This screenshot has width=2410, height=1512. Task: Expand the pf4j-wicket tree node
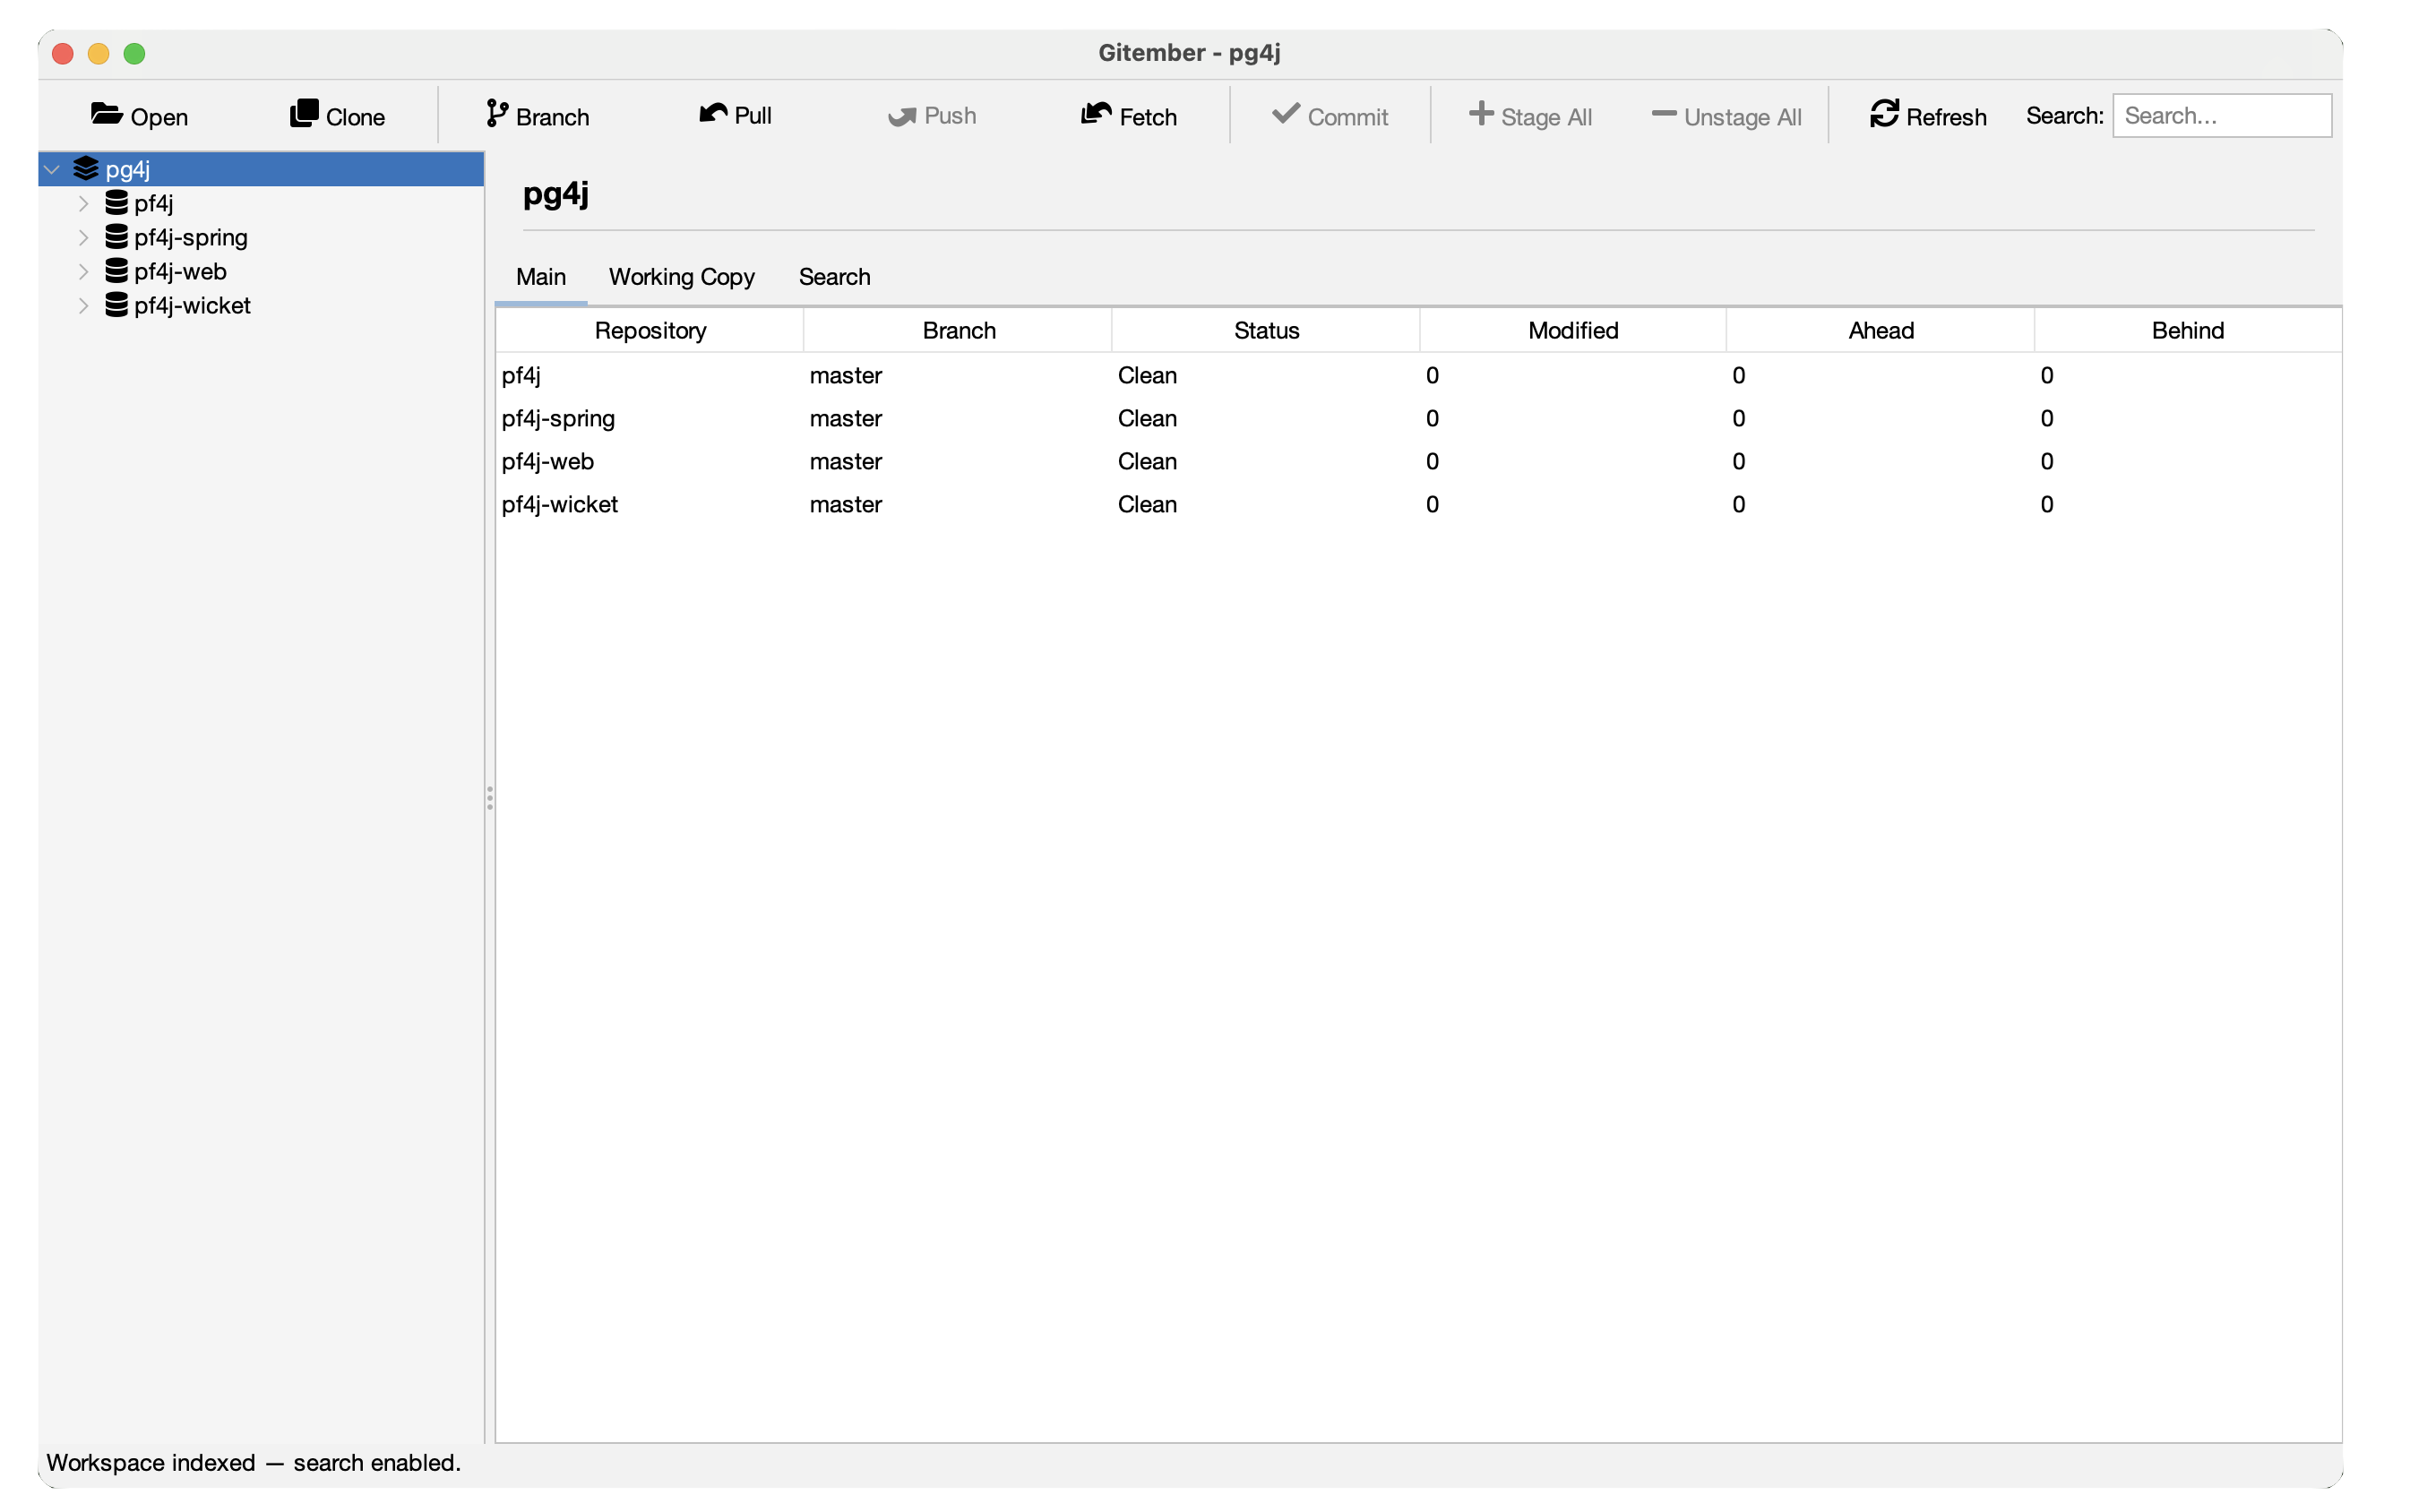84,305
